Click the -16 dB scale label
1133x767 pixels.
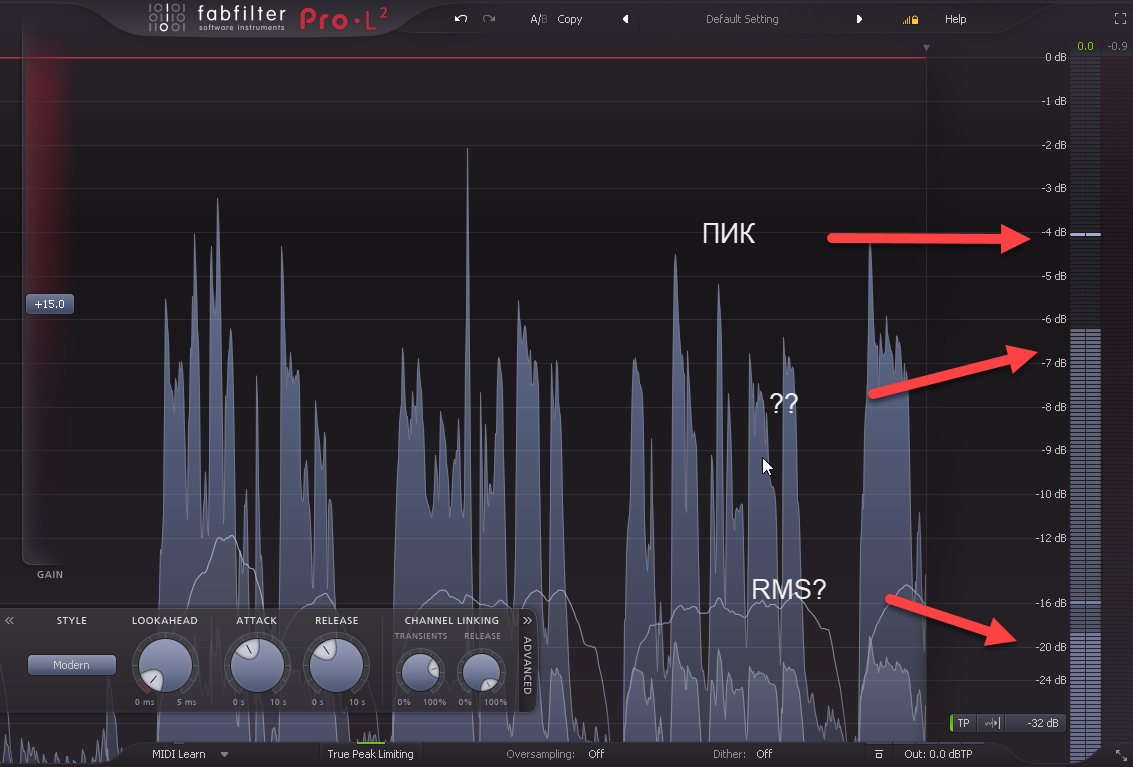tap(1051, 603)
